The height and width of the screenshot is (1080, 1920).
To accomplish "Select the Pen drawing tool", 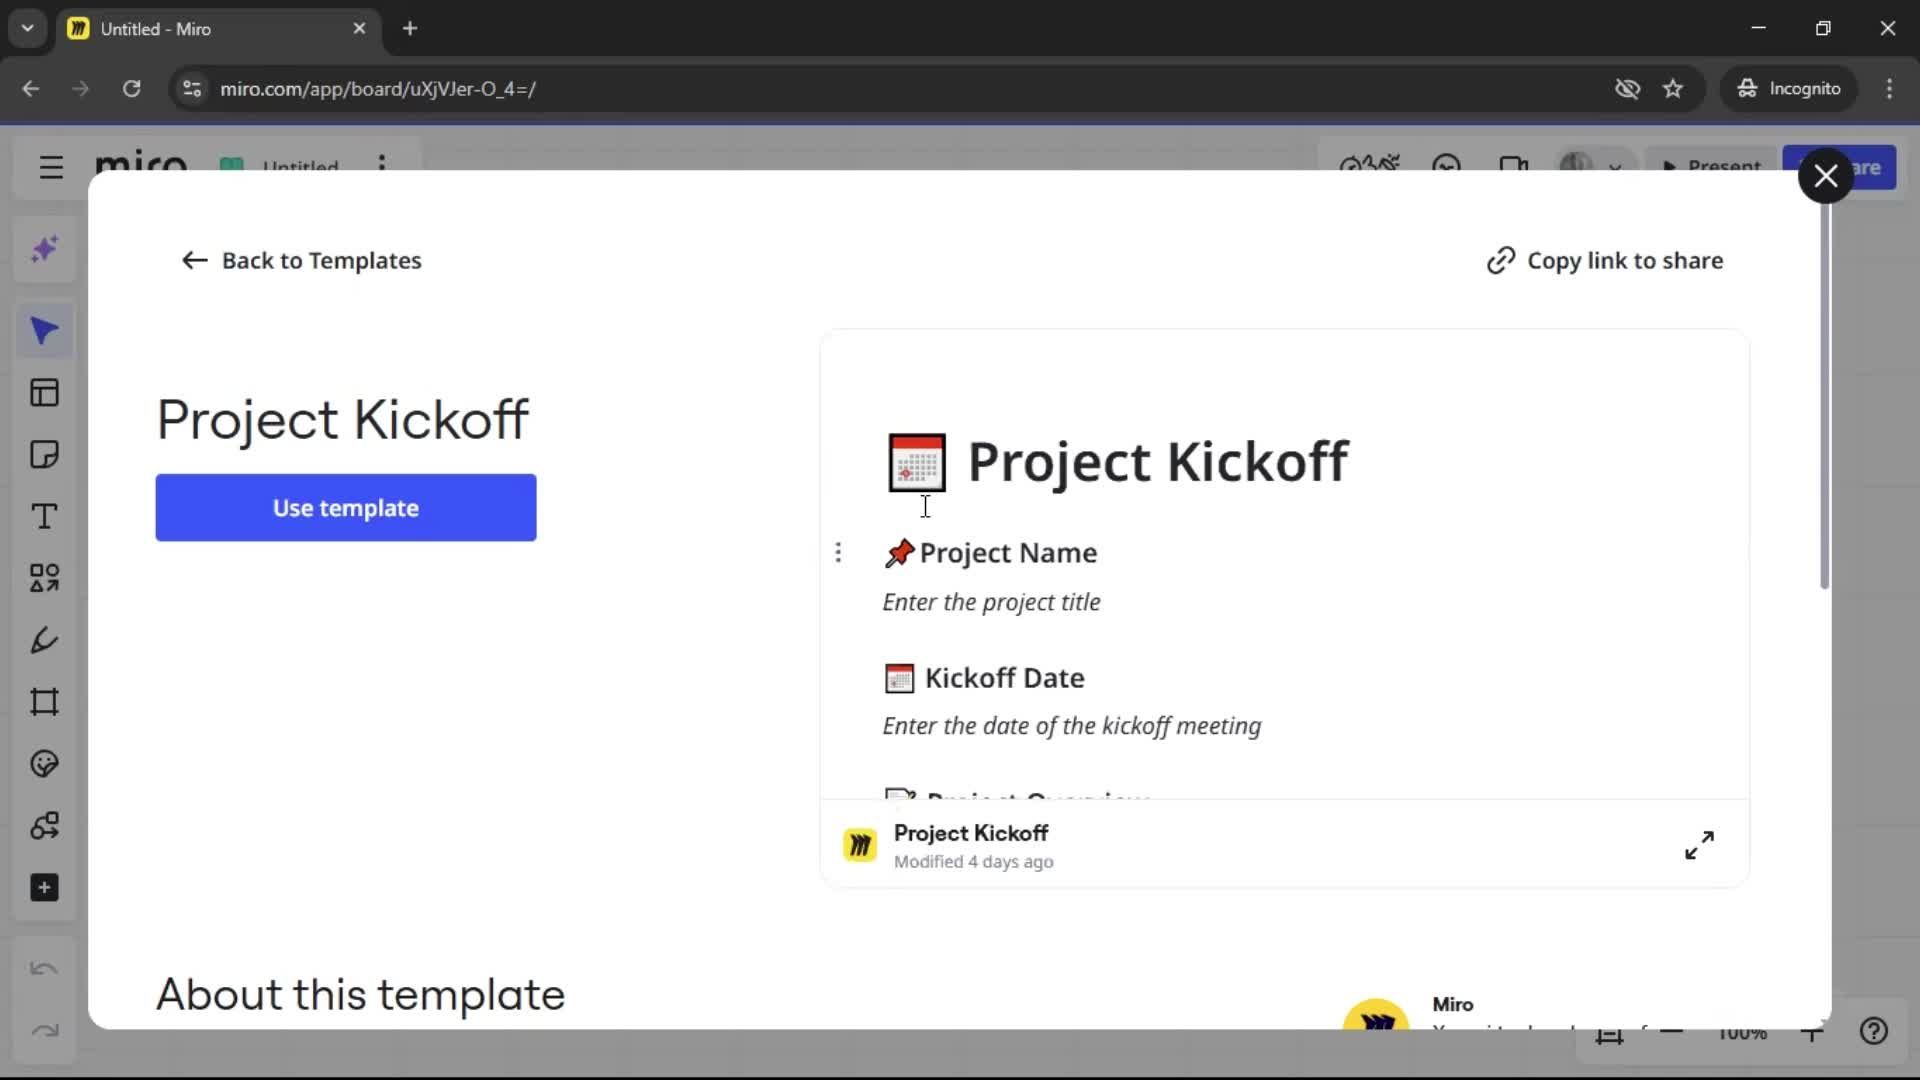I will coord(44,640).
